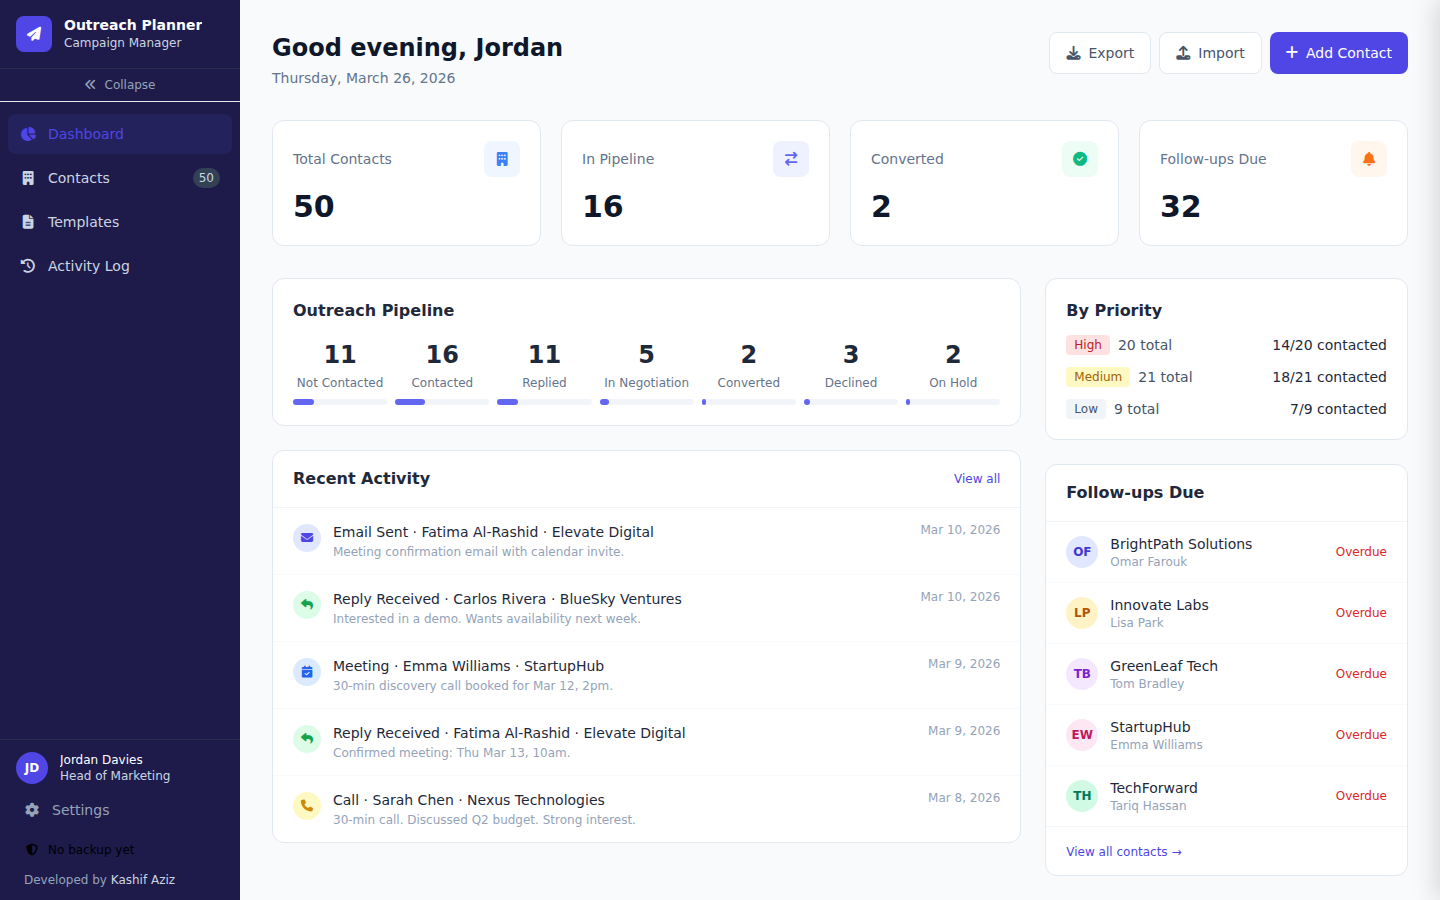Click the transfer arrows icon on In Pipeline card
Viewport: 1440px width, 900px height.
[x=790, y=158]
